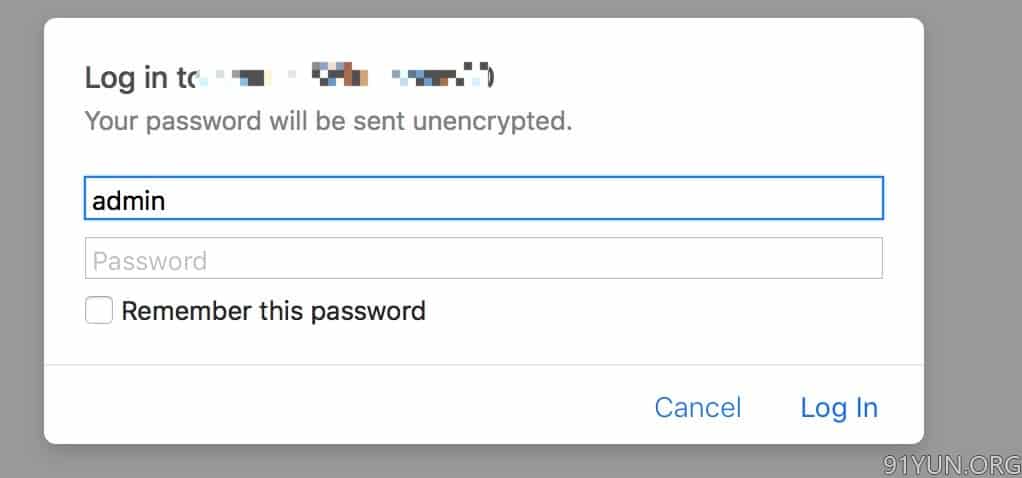
Task: Click the word password in checkbox label
Action: tap(368, 312)
